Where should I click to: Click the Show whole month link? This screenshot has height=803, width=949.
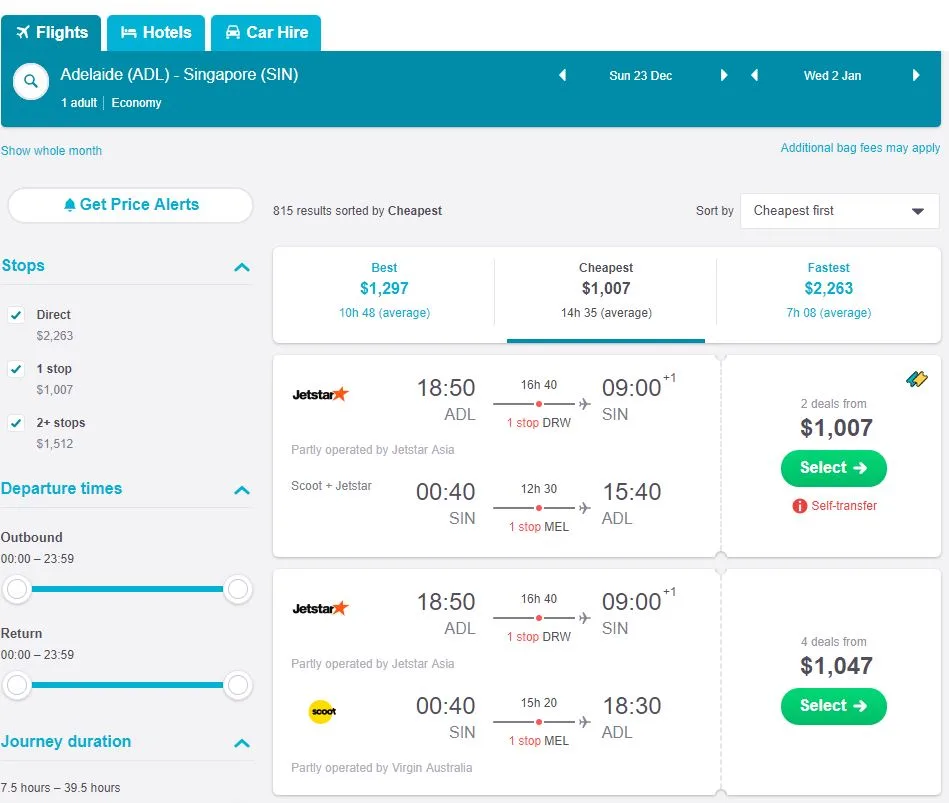51,151
